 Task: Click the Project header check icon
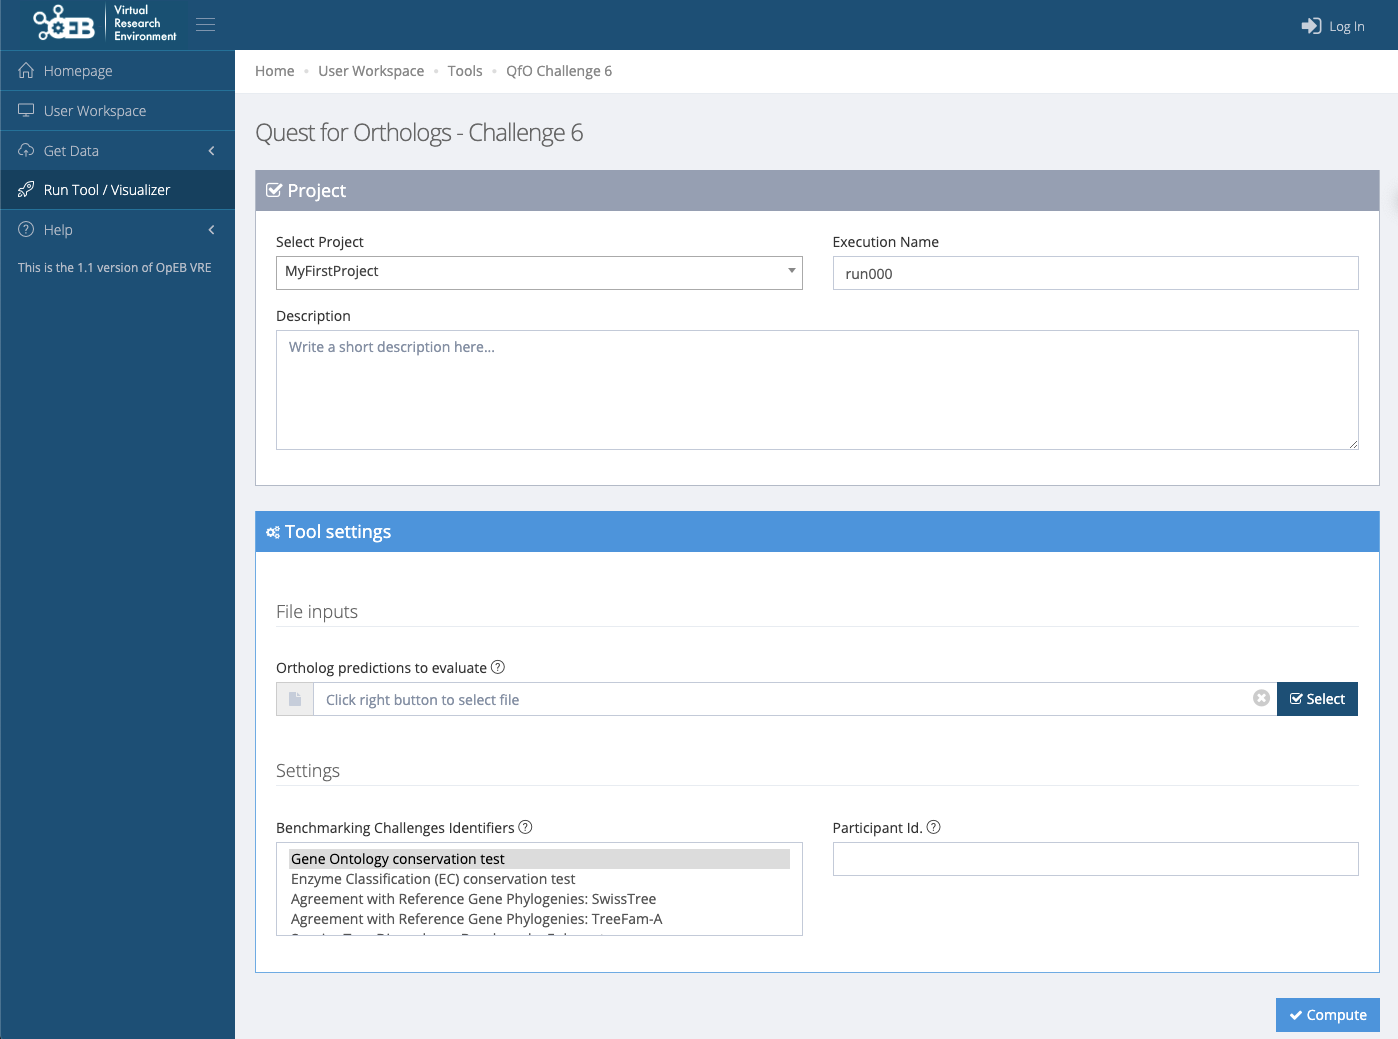(274, 190)
